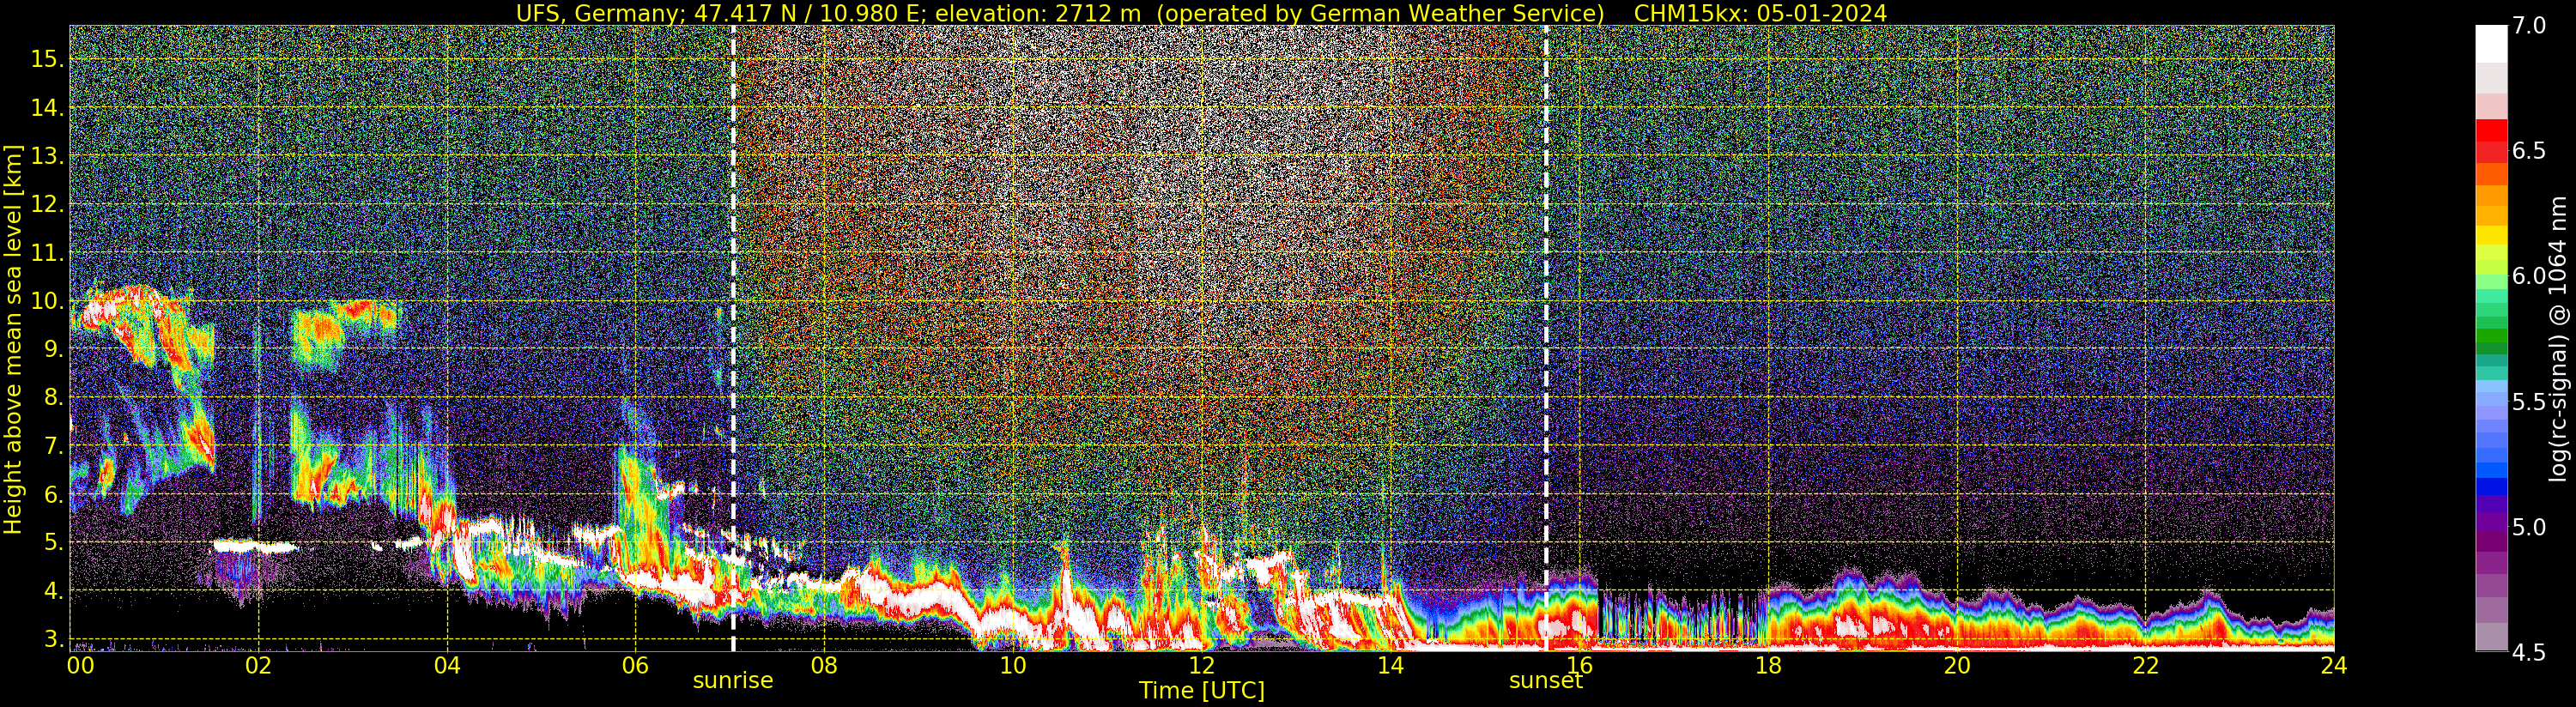Viewport: 2576px width, 707px height.
Task: Click the "7.0" colorbar scale value
Action: point(2528,26)
